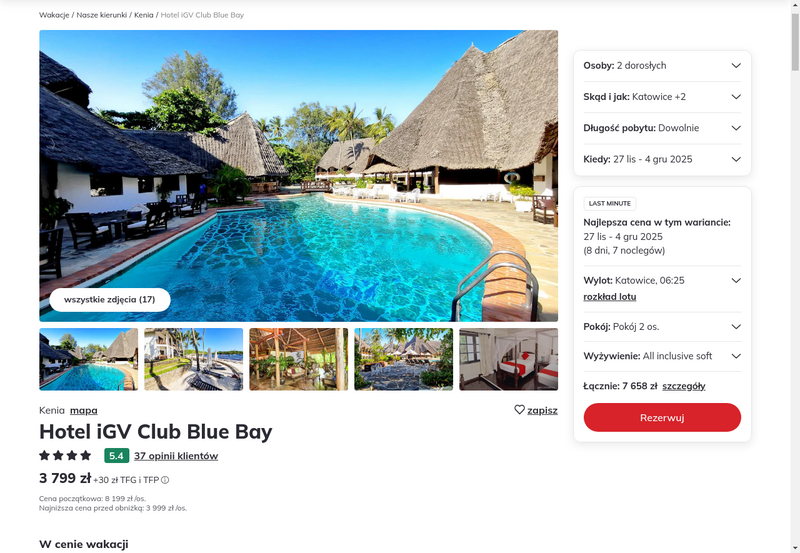Image resolution: width=800 pixels, height=553 pixels.
Task: Open the Pokój room type dropdown
Action: tap(662, 326)
